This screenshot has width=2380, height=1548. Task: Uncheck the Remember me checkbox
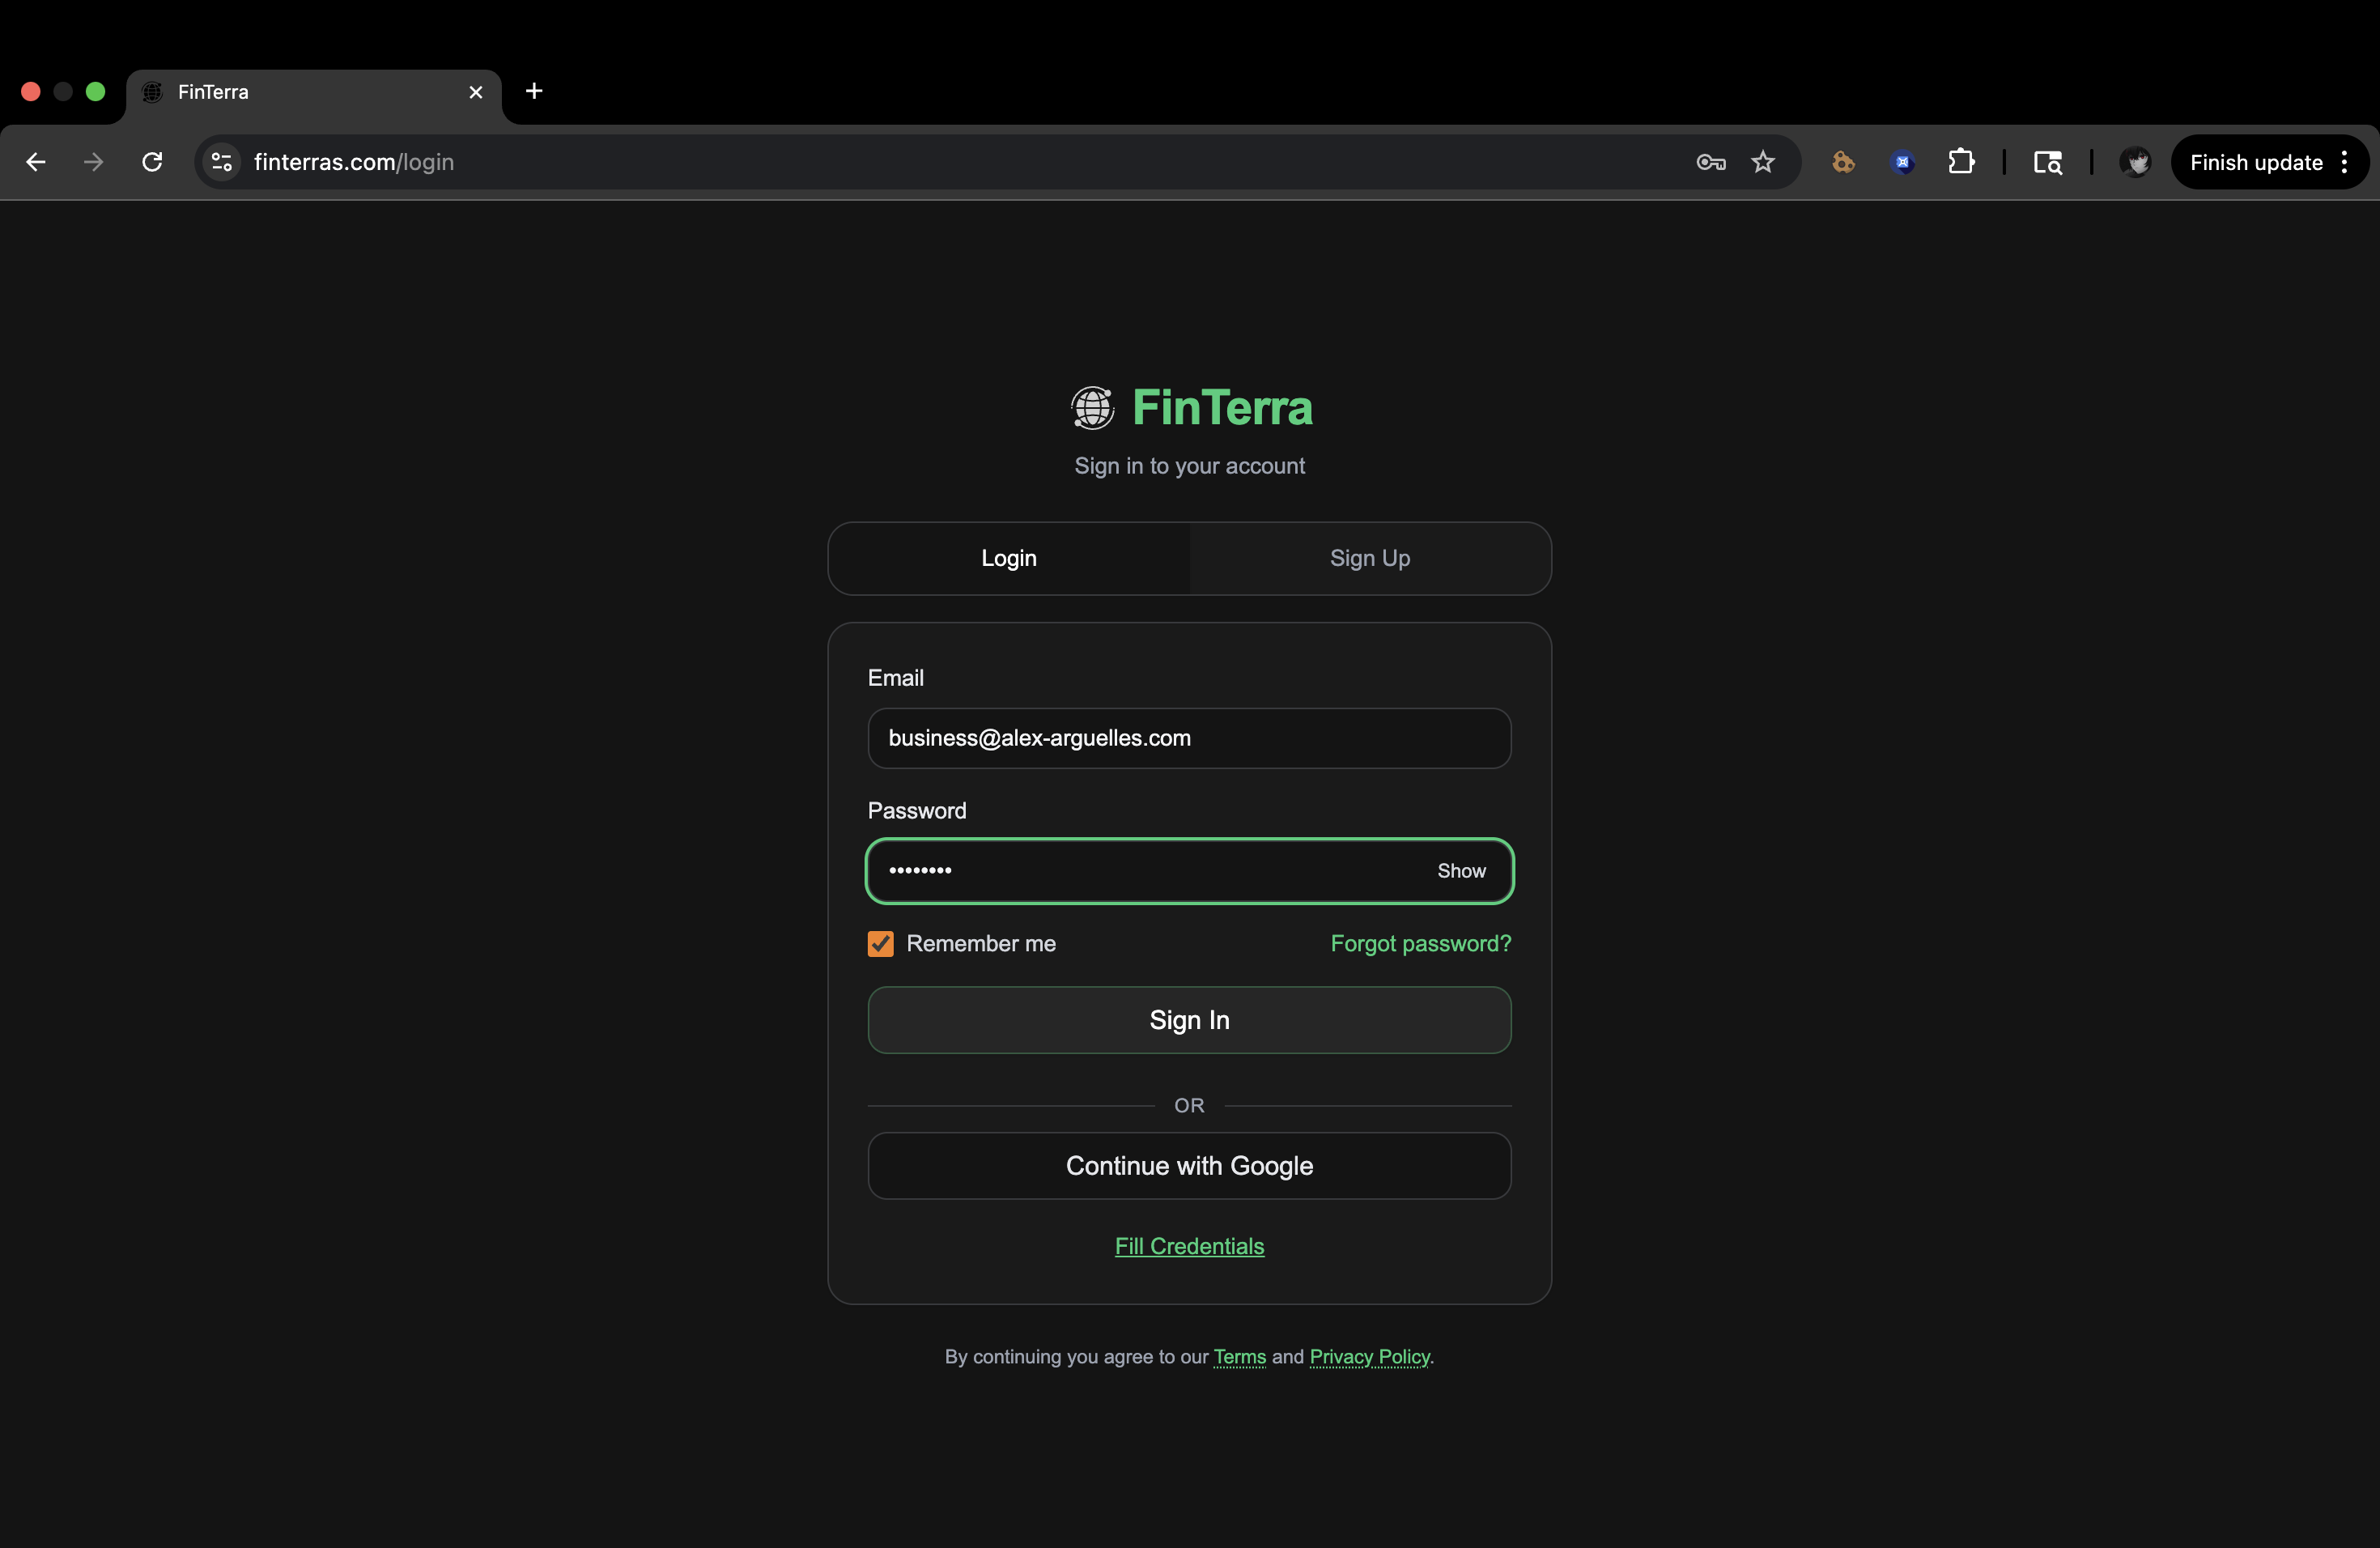[x=880, y=943]
